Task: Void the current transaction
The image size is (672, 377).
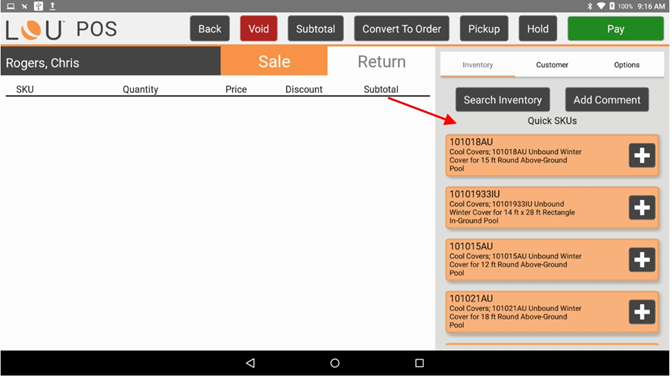Action: [259, 29]
